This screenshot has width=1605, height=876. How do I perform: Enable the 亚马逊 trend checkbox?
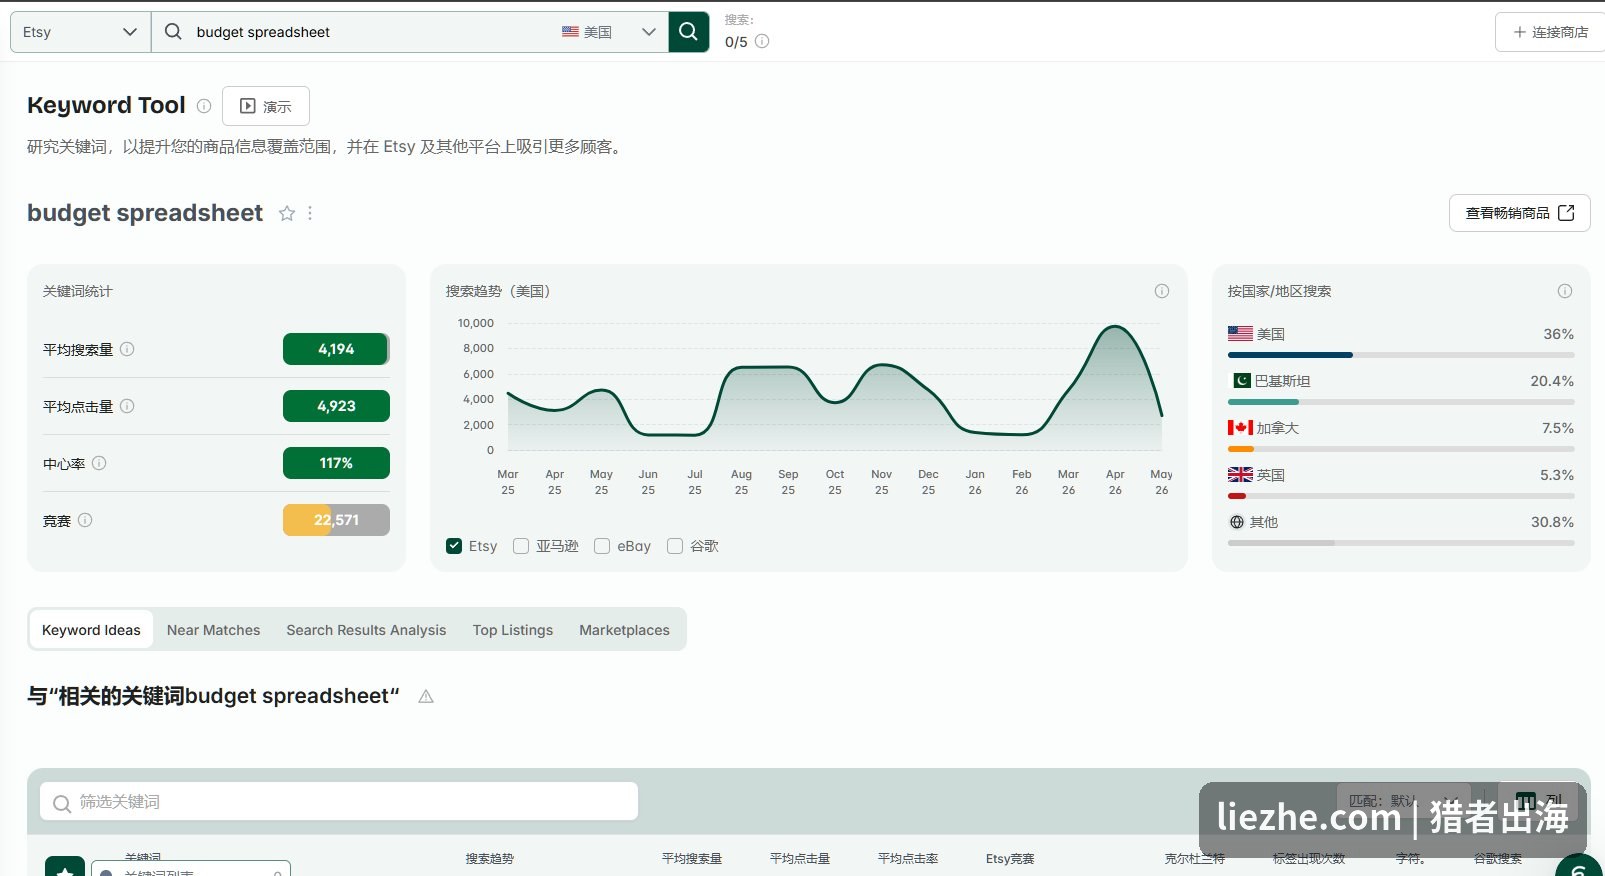[x=521, y=546]
